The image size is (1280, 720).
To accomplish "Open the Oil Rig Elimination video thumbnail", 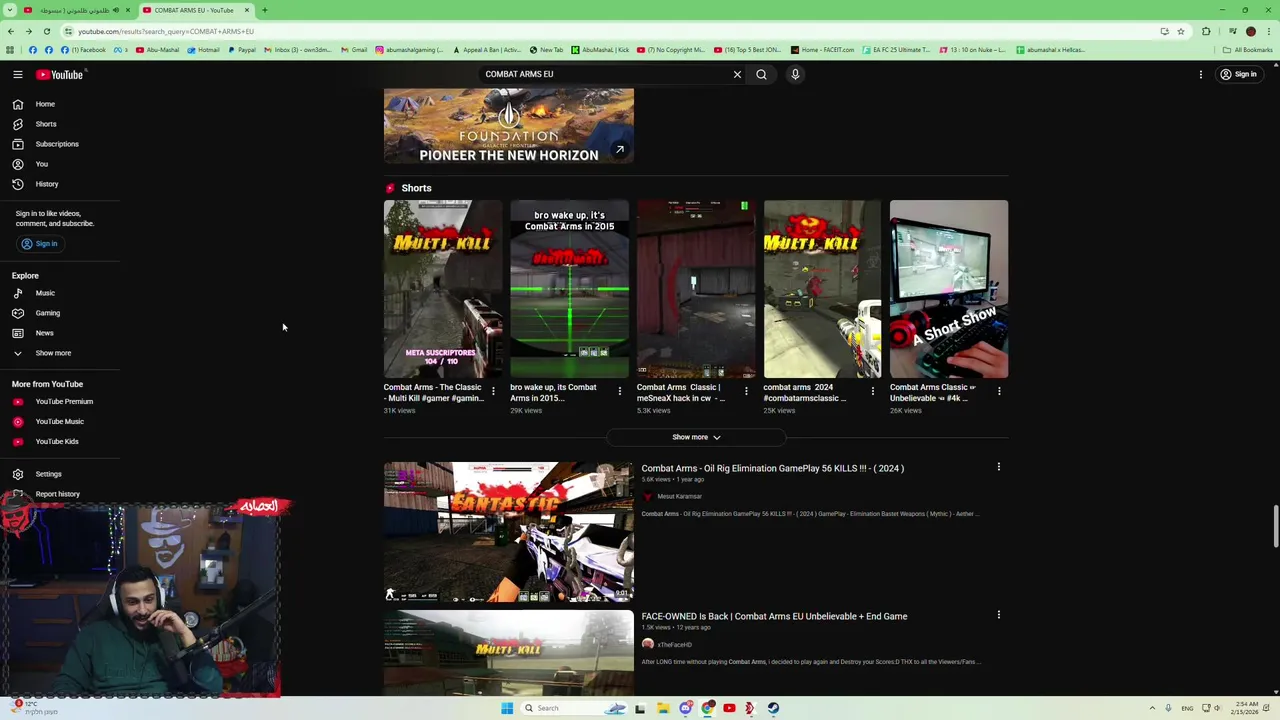I will pyautogui.click(x=508, y=532).
